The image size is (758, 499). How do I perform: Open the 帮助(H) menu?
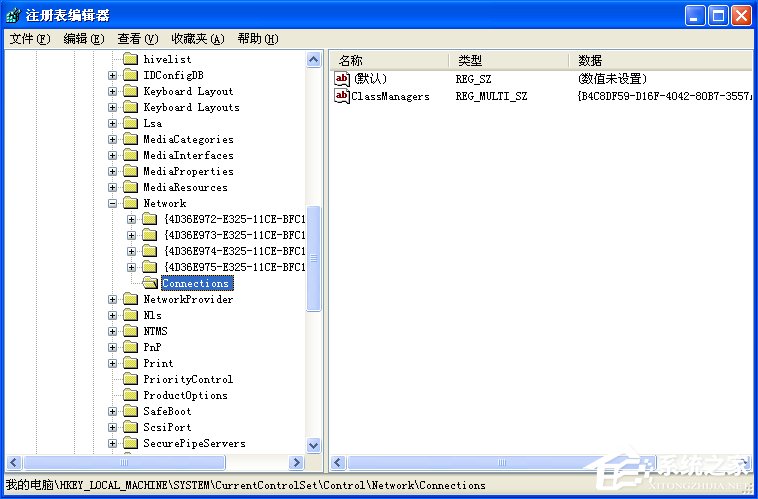tap(258, 39)
